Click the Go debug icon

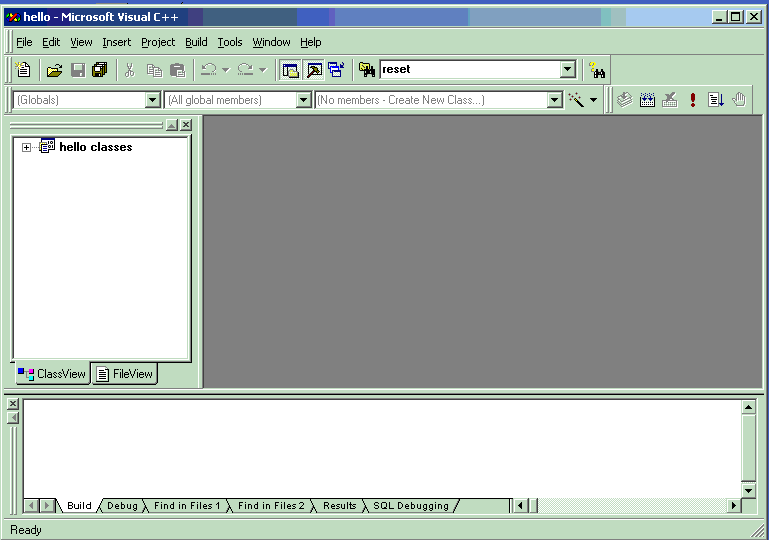point(716,100)
